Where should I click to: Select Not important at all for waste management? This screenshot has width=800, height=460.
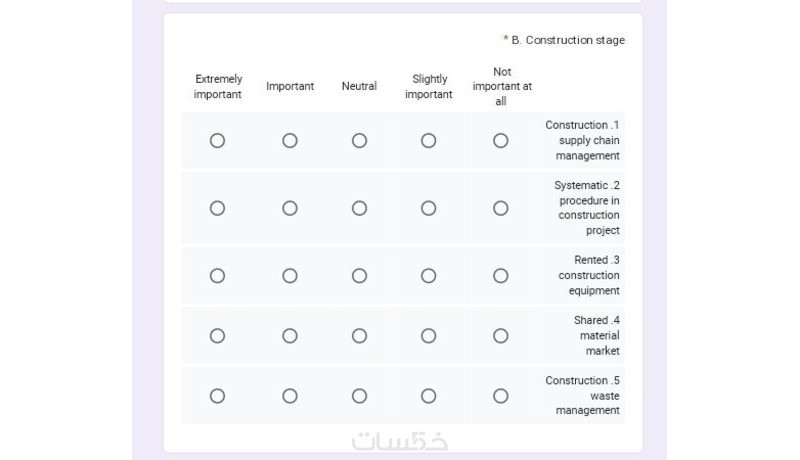point(501,396)
